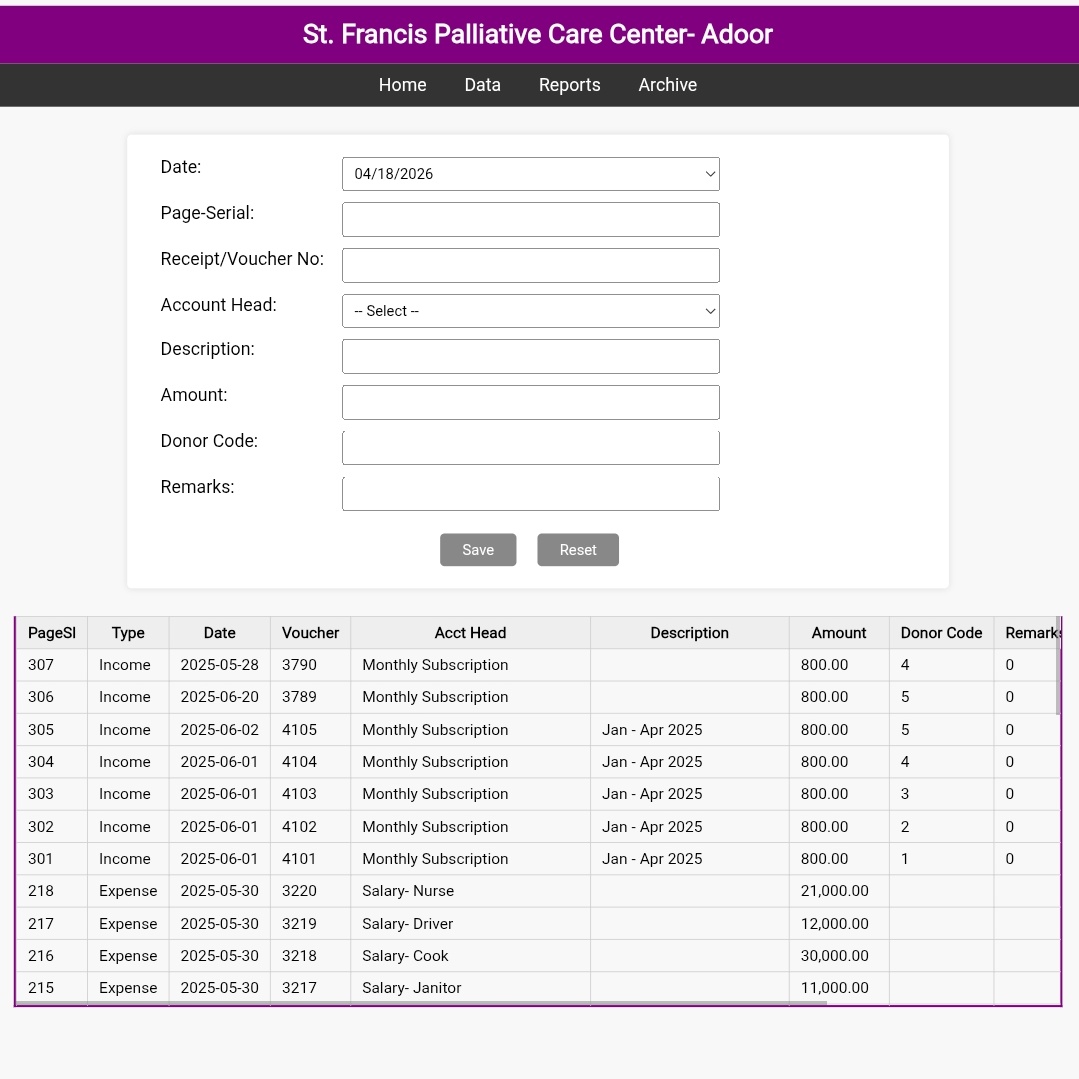
Task: Click the Receipt/Voucher No field
Action: pyautogui.click(x=530, y=264)
